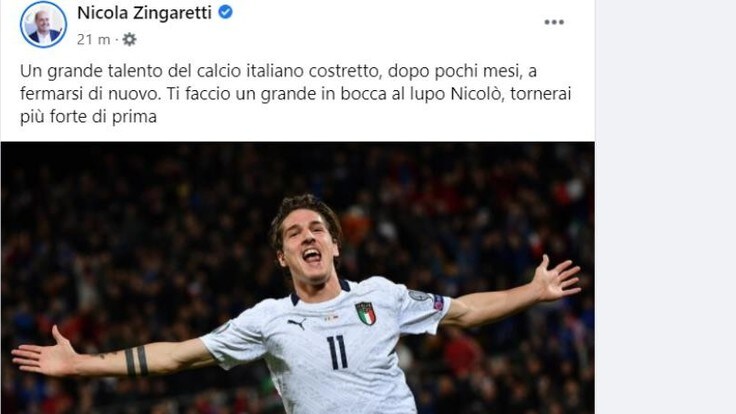
Task: Open Nicola Zingaretti's round profile picture
Action: [x=44, y=24]
